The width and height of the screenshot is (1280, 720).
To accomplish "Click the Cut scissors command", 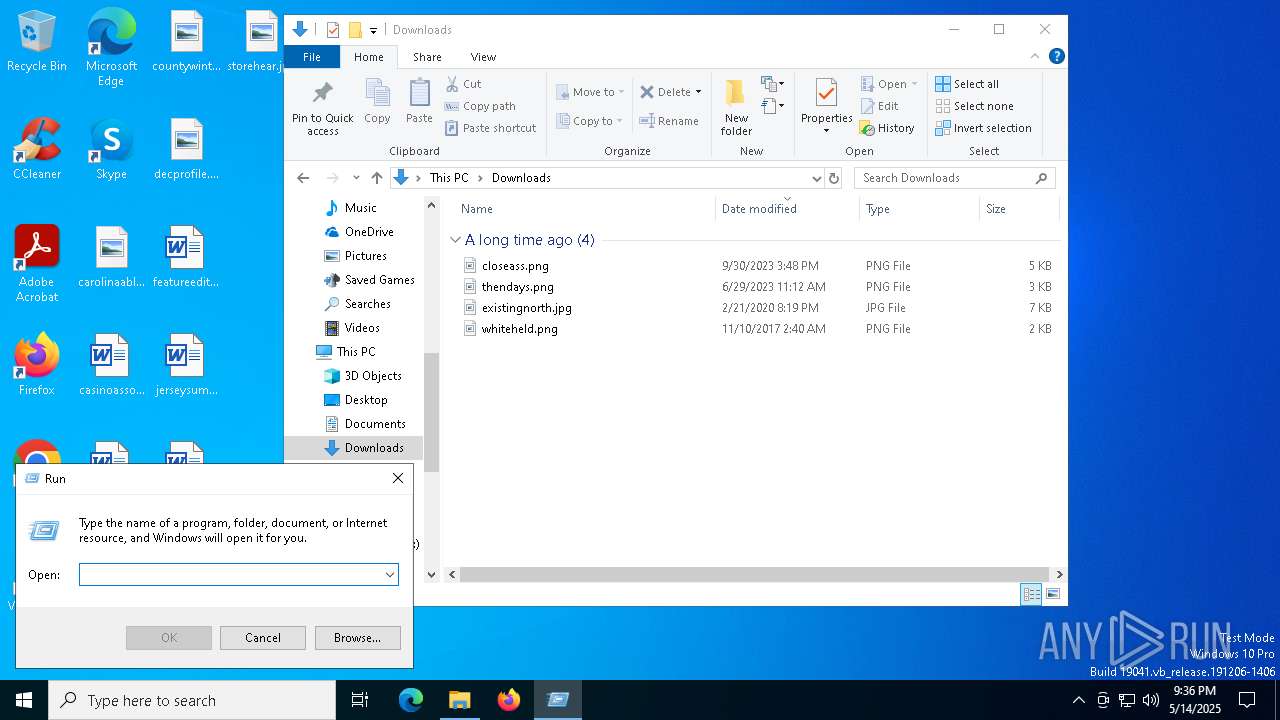I will pos(464,84).
